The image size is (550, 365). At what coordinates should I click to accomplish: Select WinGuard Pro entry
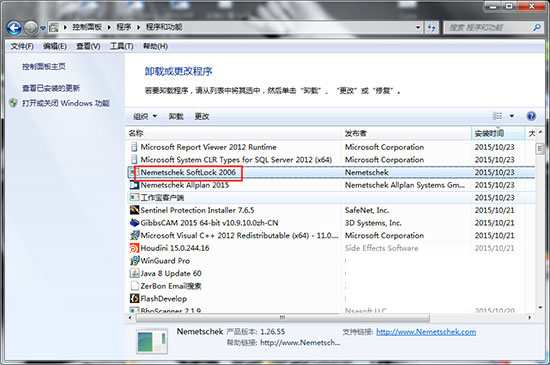330,261
